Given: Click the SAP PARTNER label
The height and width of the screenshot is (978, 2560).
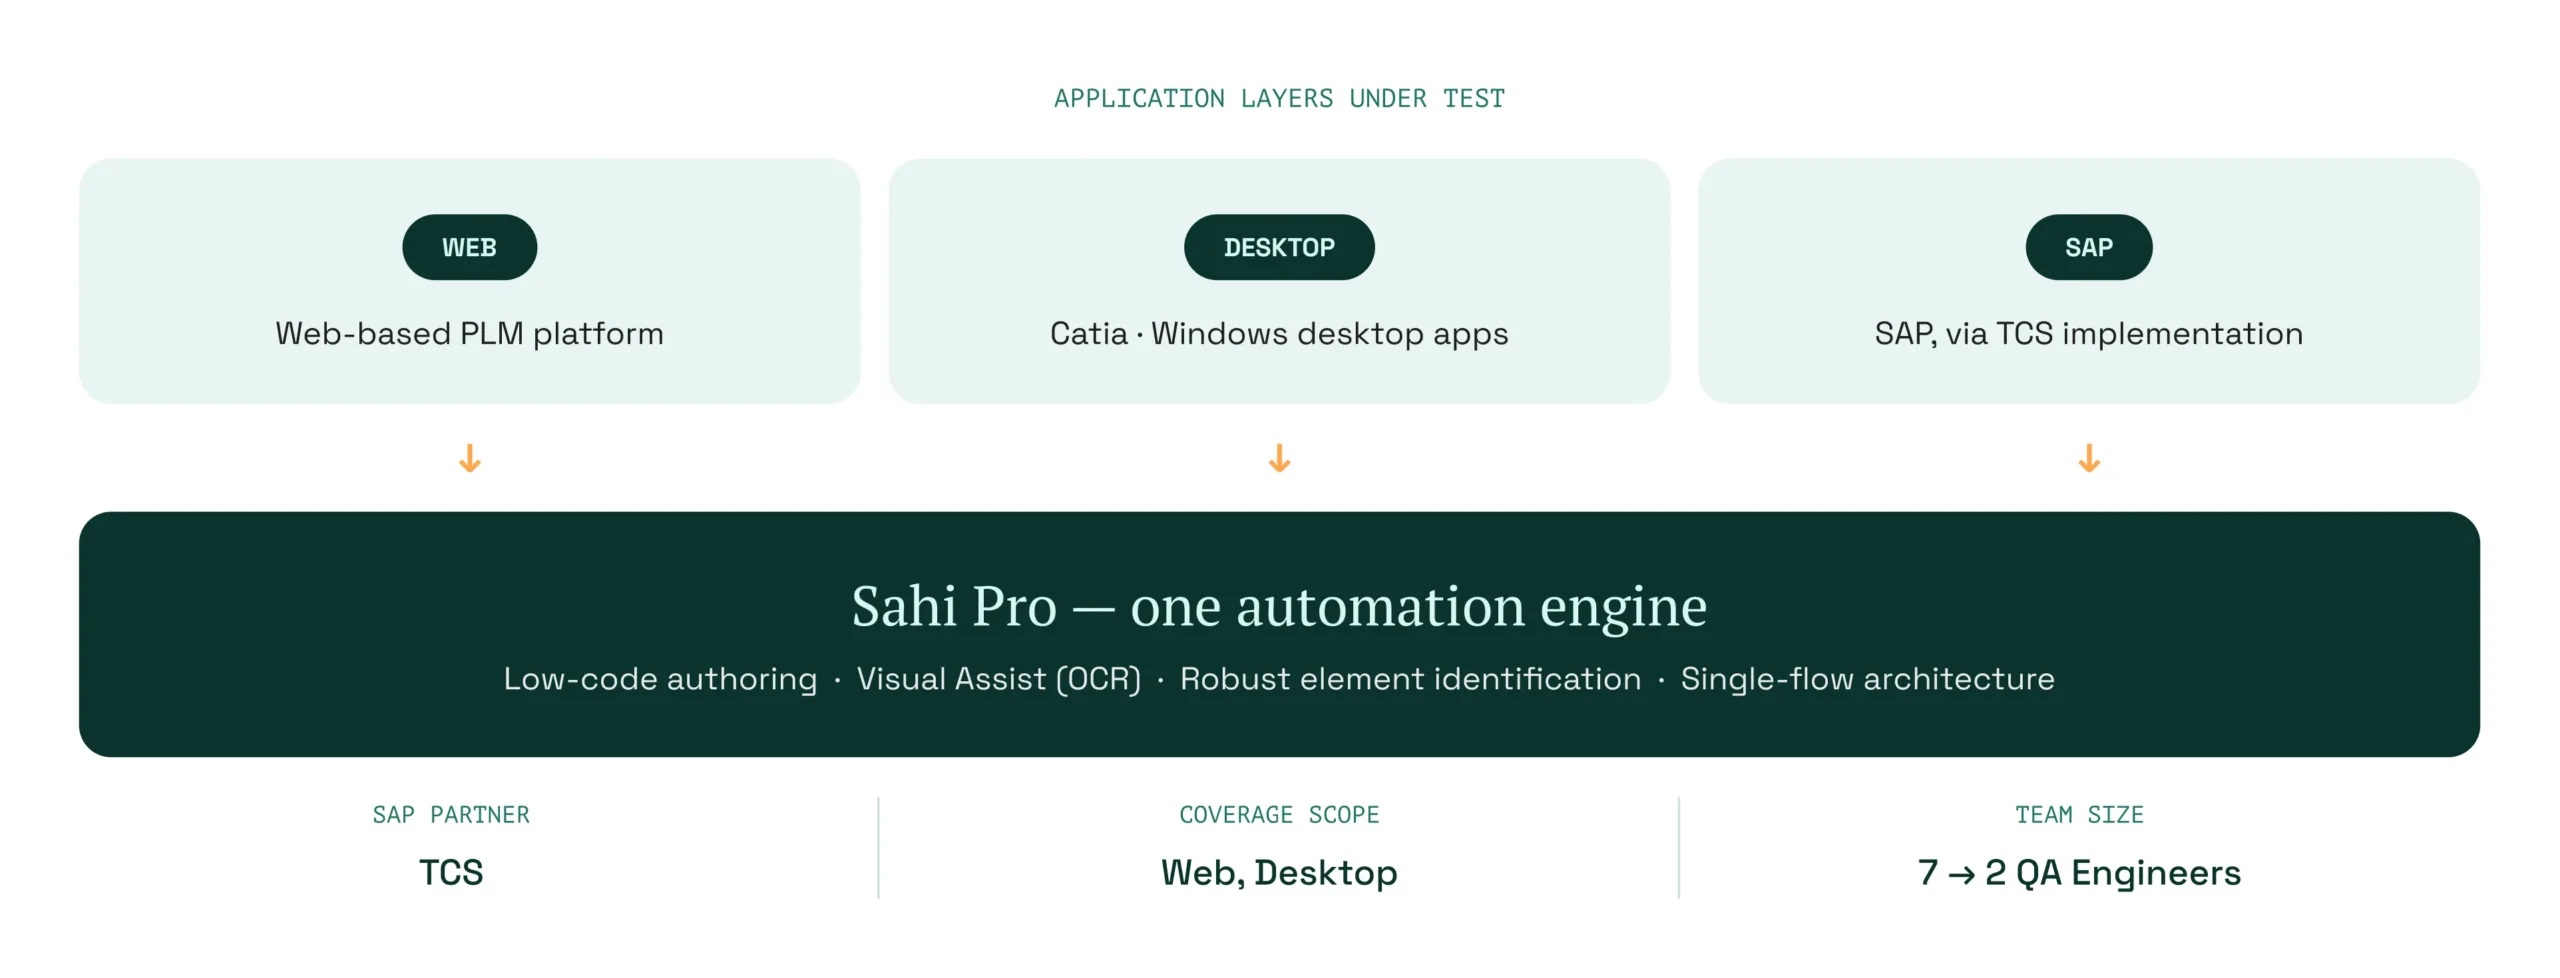Looking at the screenshot, I should click(451, 815).
